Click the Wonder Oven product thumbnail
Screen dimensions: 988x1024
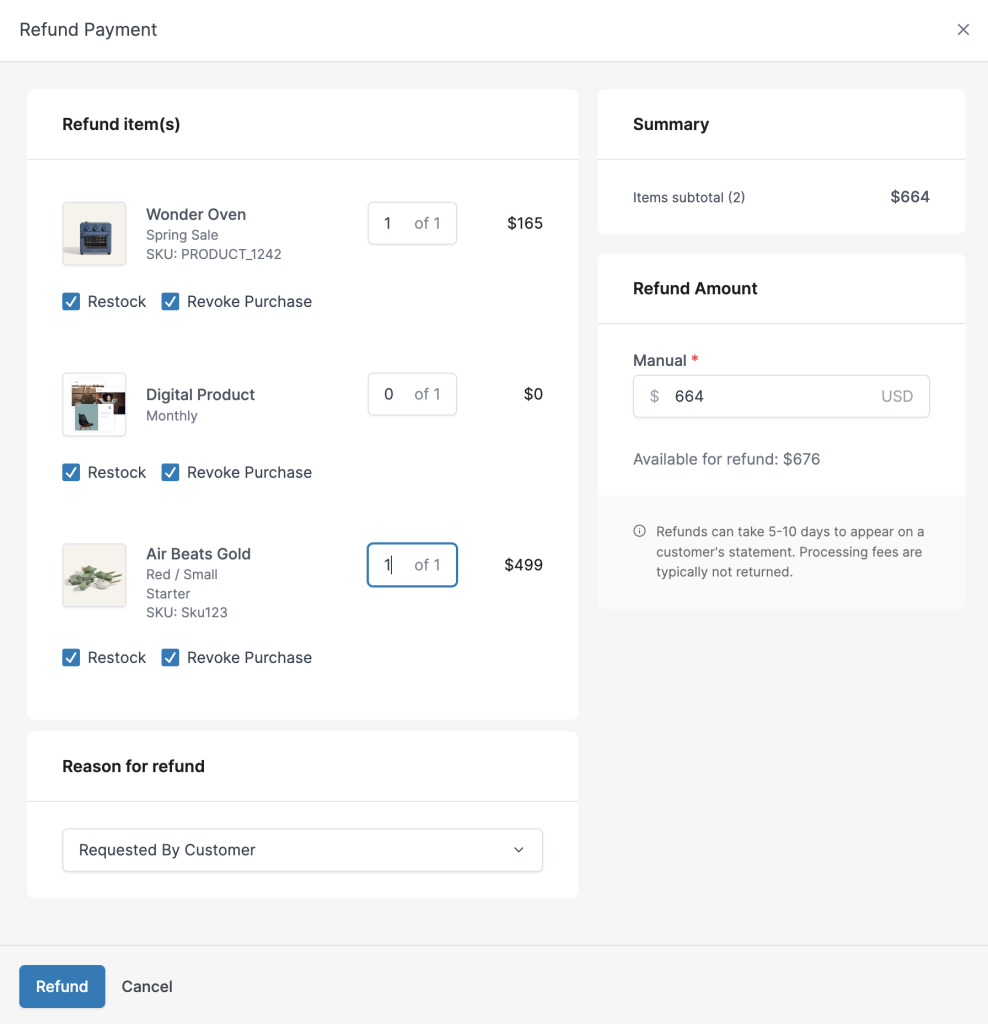point(94,234)
